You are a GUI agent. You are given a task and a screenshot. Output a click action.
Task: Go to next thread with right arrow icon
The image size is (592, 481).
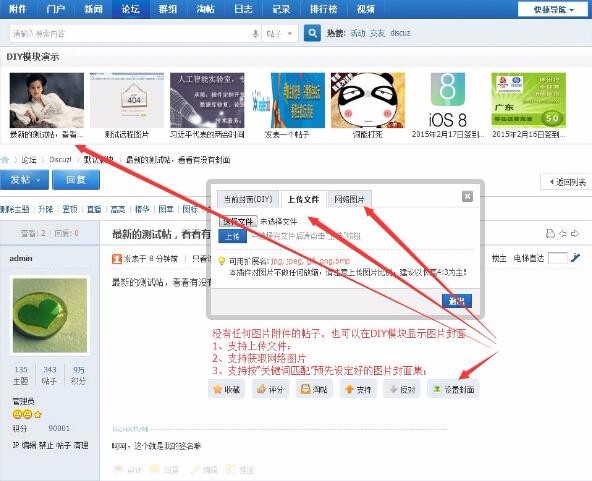(575, 234)
